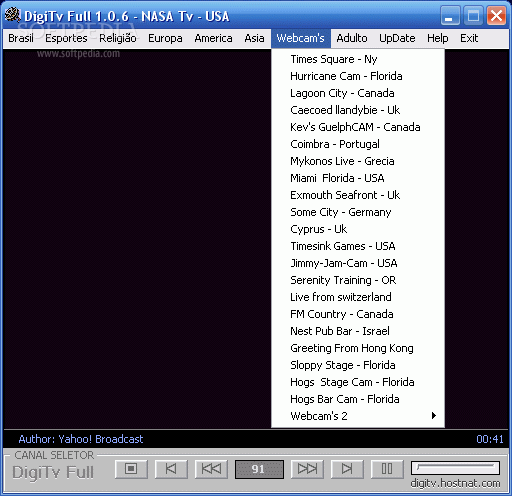Screen dimensions: 512x496
Task: Click the Author: Yahoo! Broadcast text
Action: 81,439
